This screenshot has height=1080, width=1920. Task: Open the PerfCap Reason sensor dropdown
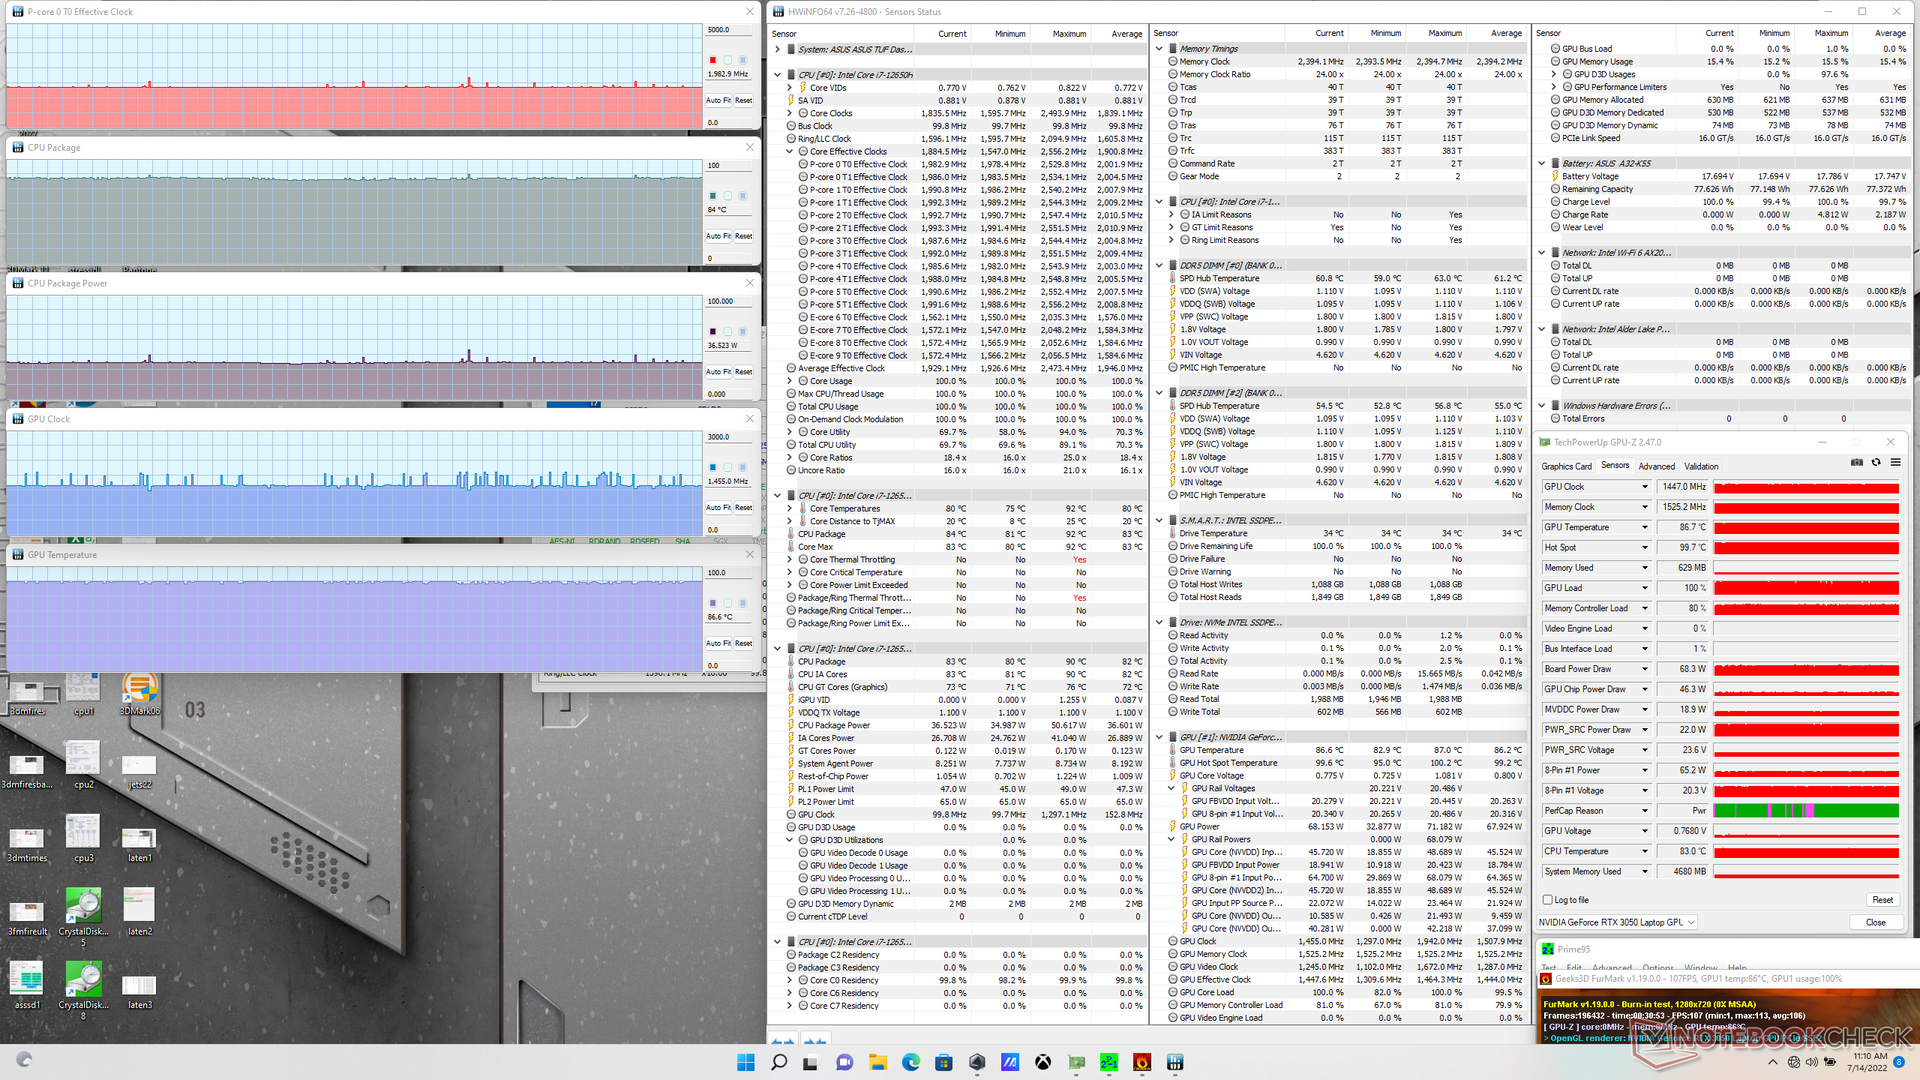coord(1645,811)
